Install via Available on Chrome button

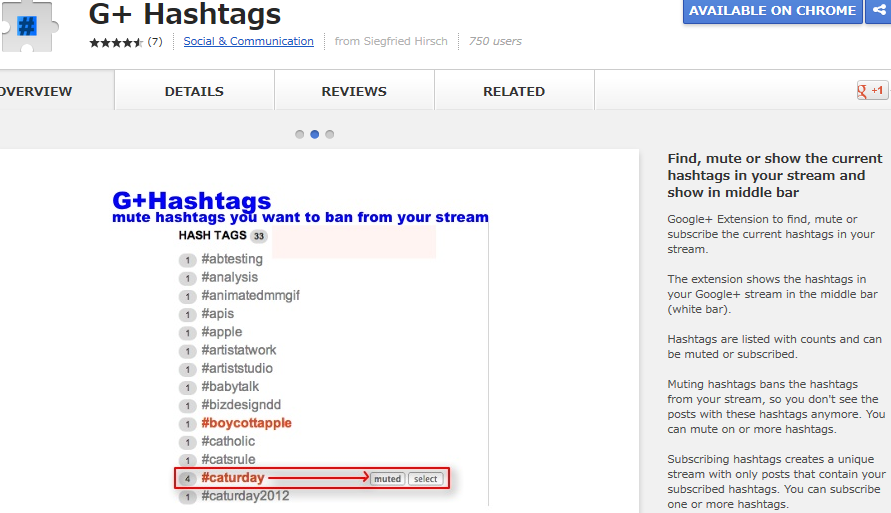tap(772, 11)
